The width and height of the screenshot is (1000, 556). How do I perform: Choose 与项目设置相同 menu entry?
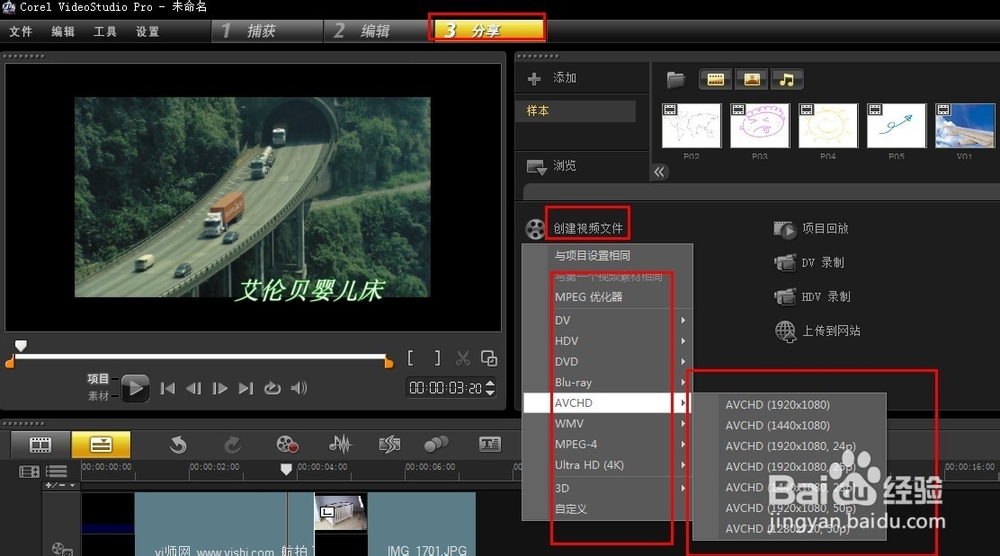coord(607,256)
